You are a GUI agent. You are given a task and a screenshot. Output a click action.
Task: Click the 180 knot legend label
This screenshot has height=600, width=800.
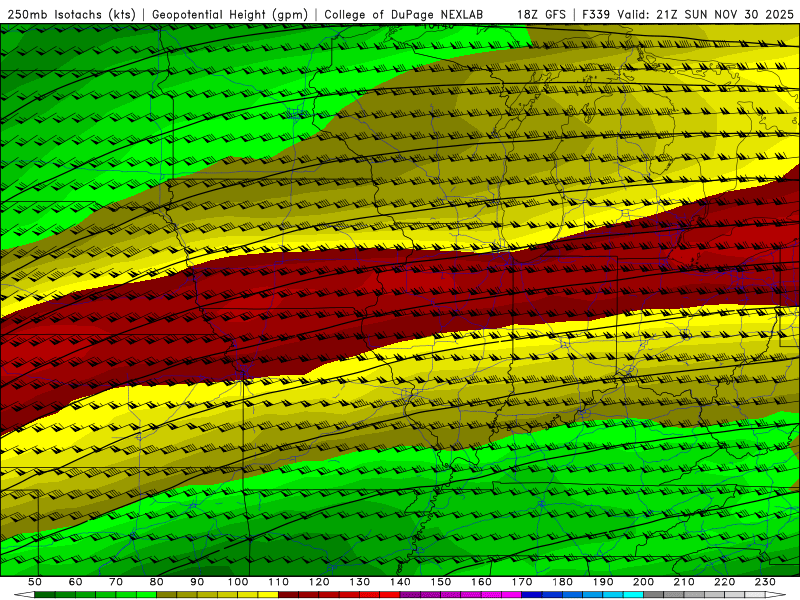(x=562, y=582)
